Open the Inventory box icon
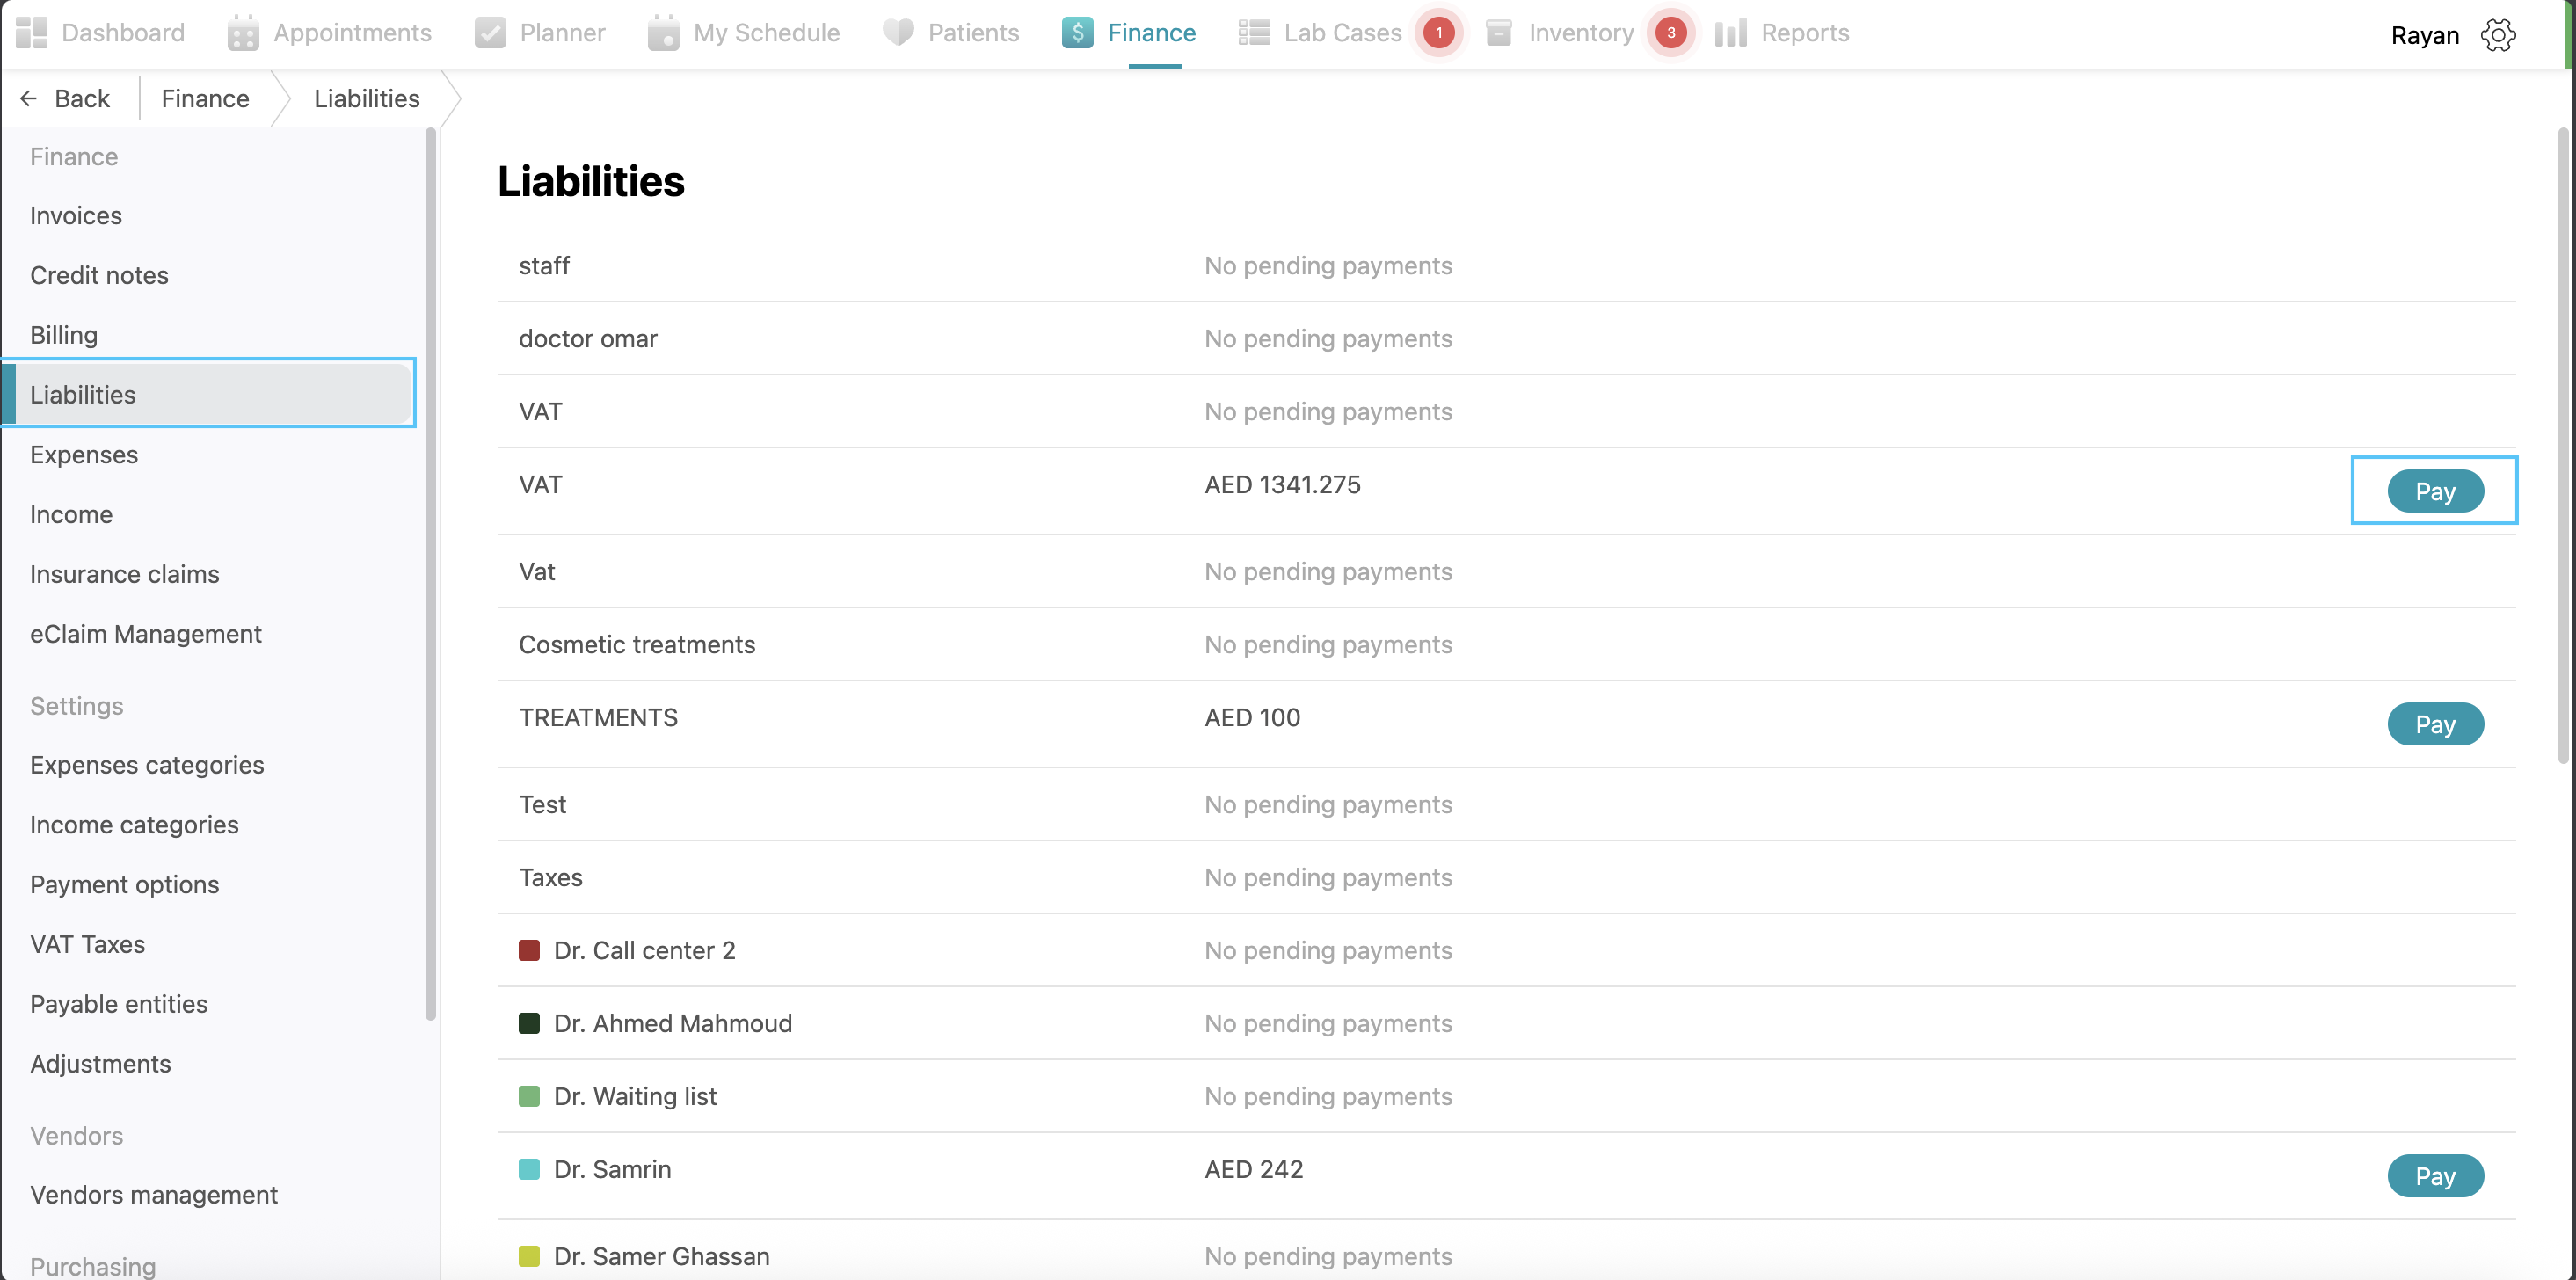 coord(1498,33)
